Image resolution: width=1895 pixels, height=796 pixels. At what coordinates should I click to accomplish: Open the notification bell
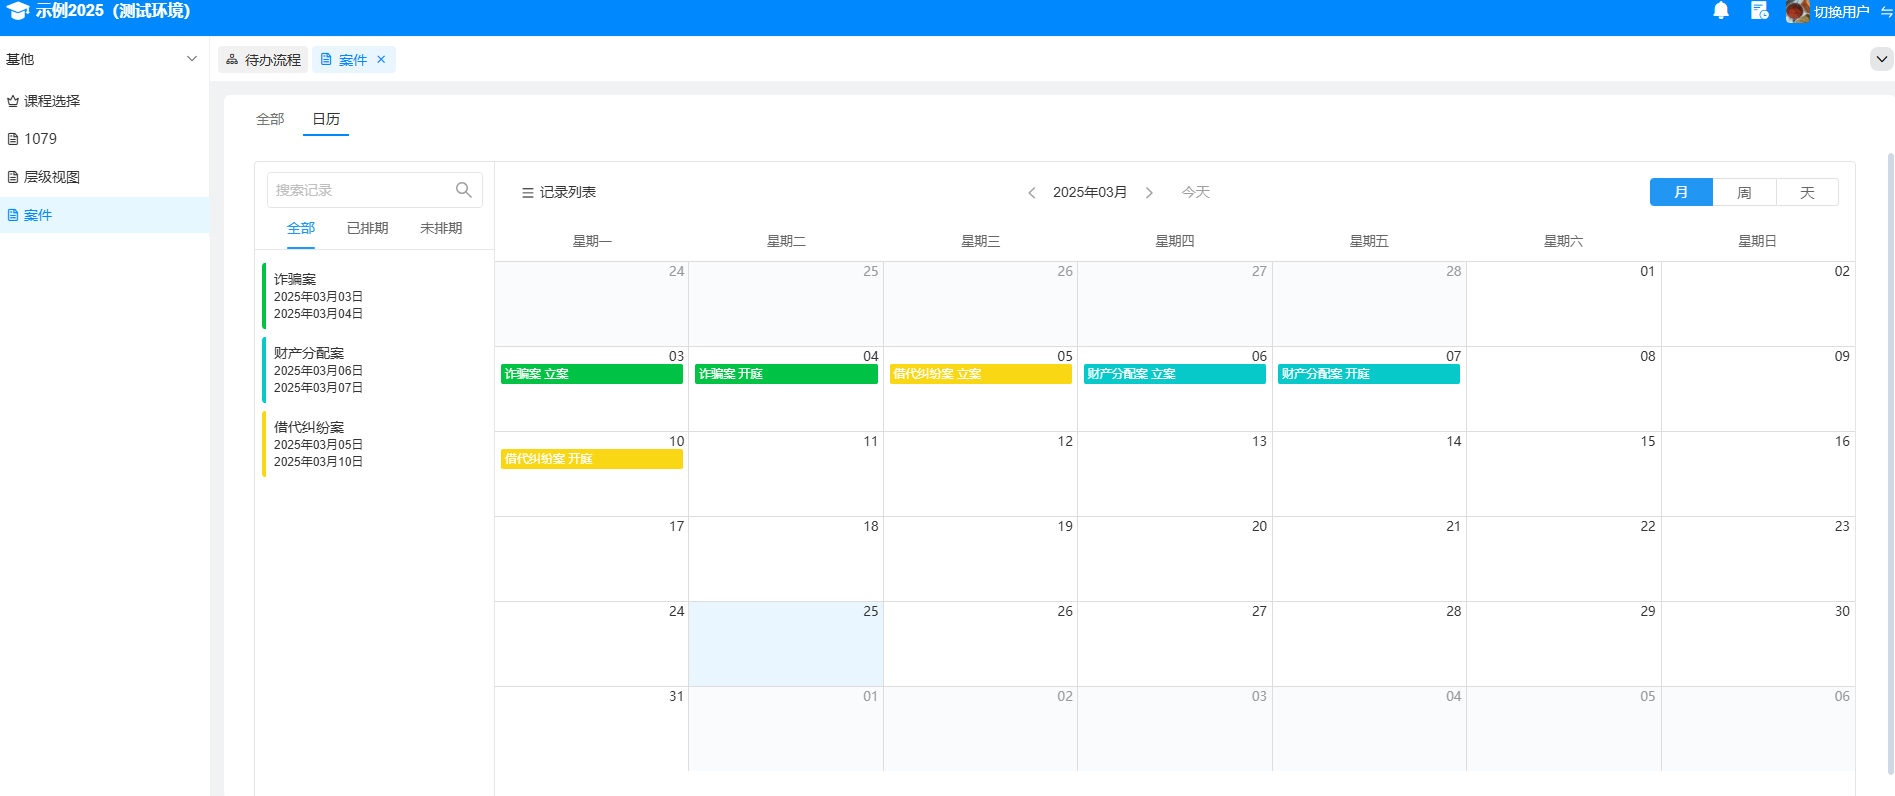pyautogui.click(x=1721, y=11)
